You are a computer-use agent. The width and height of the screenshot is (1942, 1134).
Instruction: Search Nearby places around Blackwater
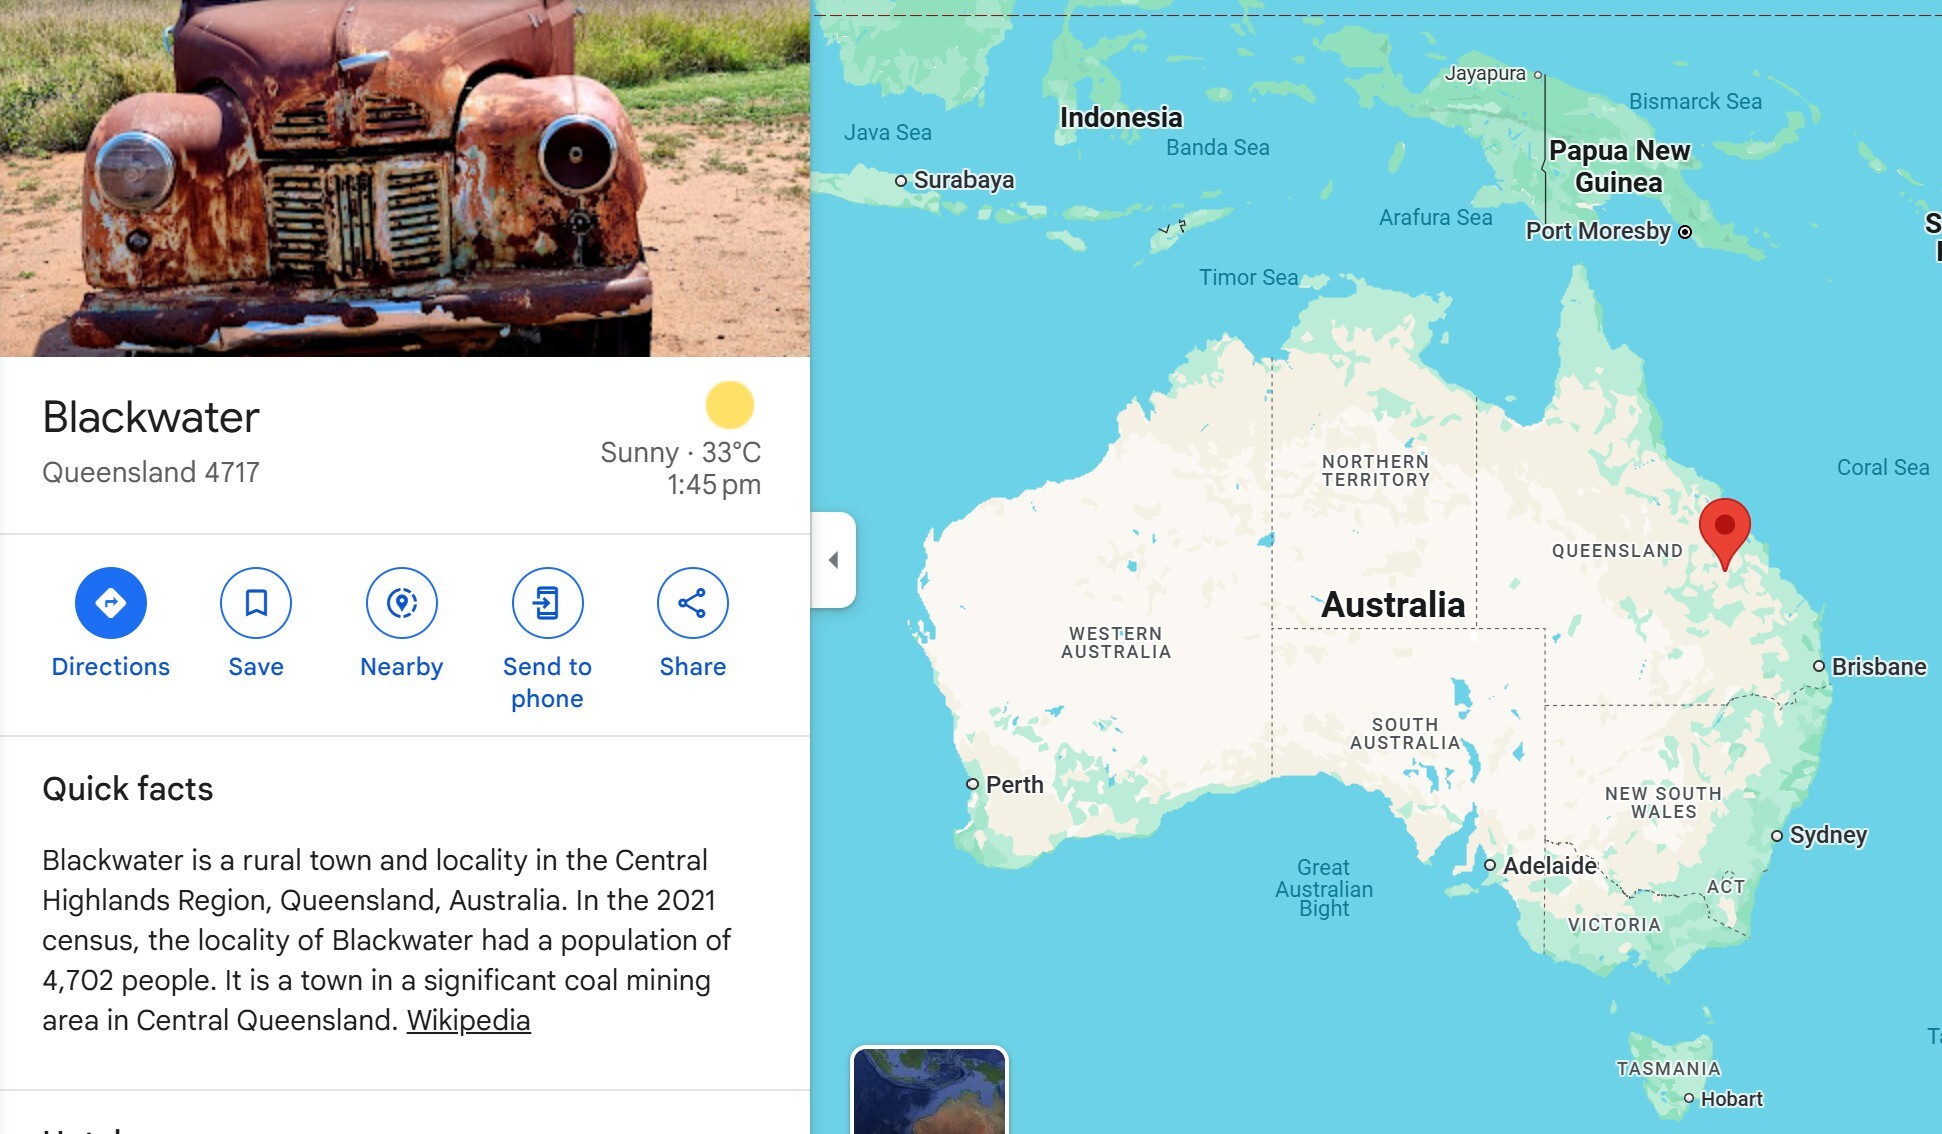pyautogui.click(x=402, y=603)
